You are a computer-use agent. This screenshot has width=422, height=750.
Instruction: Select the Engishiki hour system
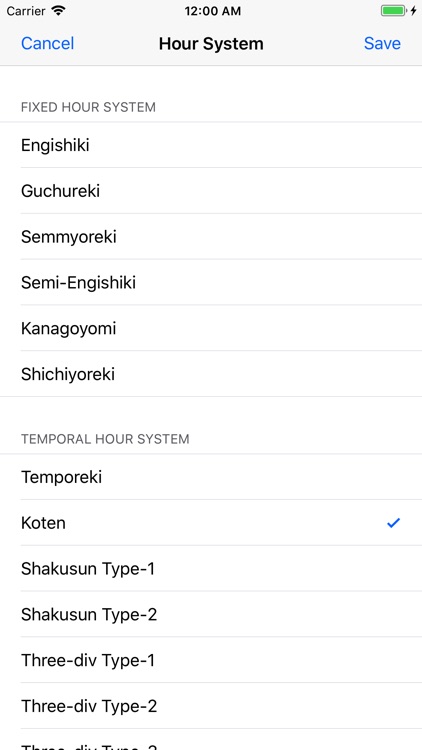pos(211,145)
